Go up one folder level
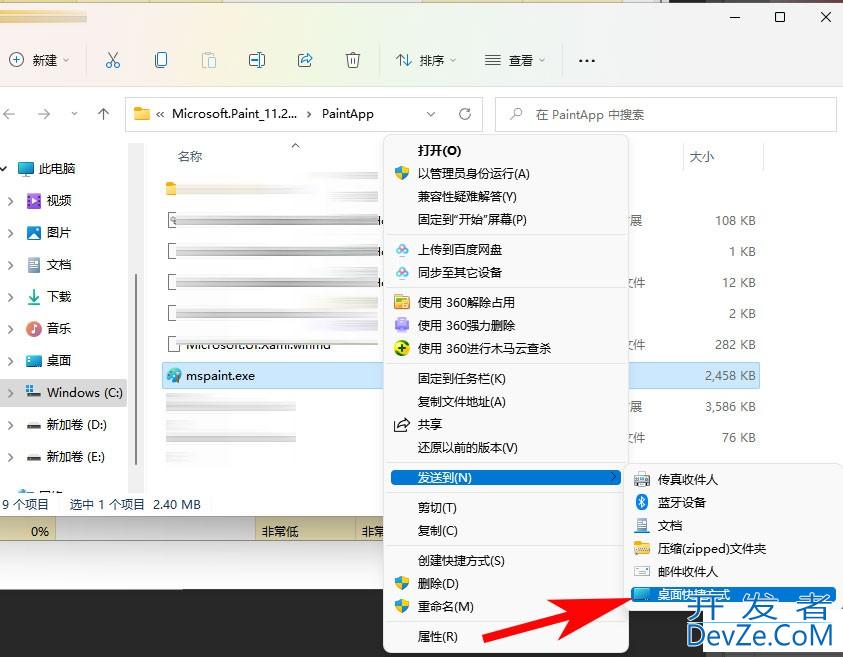 [103, 114]
